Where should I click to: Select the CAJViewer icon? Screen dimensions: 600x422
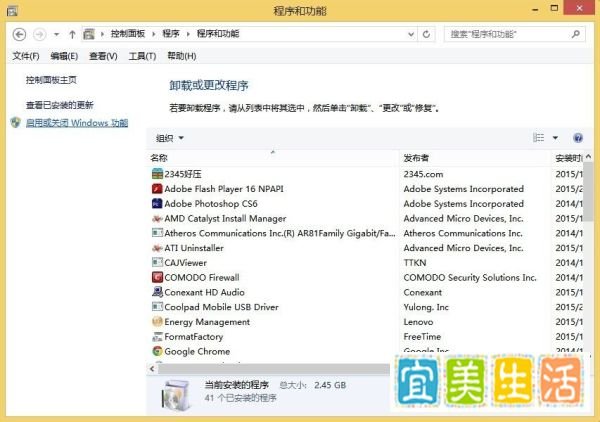tap(157, 262)
